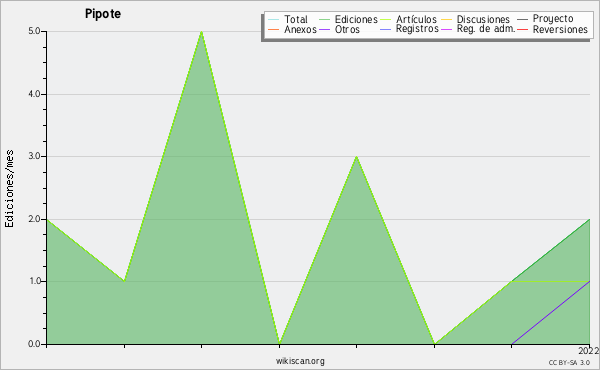Image resolution: width=600 pixels, height=370 pixels.
Task: Click the 0.0 y-axis value
Action: (34, 344)
